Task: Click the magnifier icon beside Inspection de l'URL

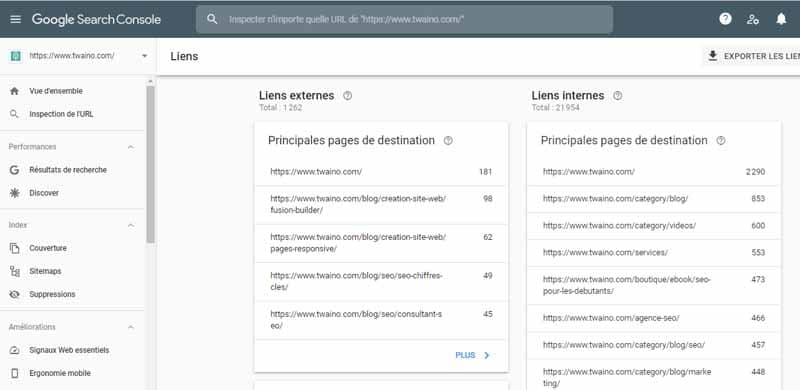Action: tap(14, 114)
